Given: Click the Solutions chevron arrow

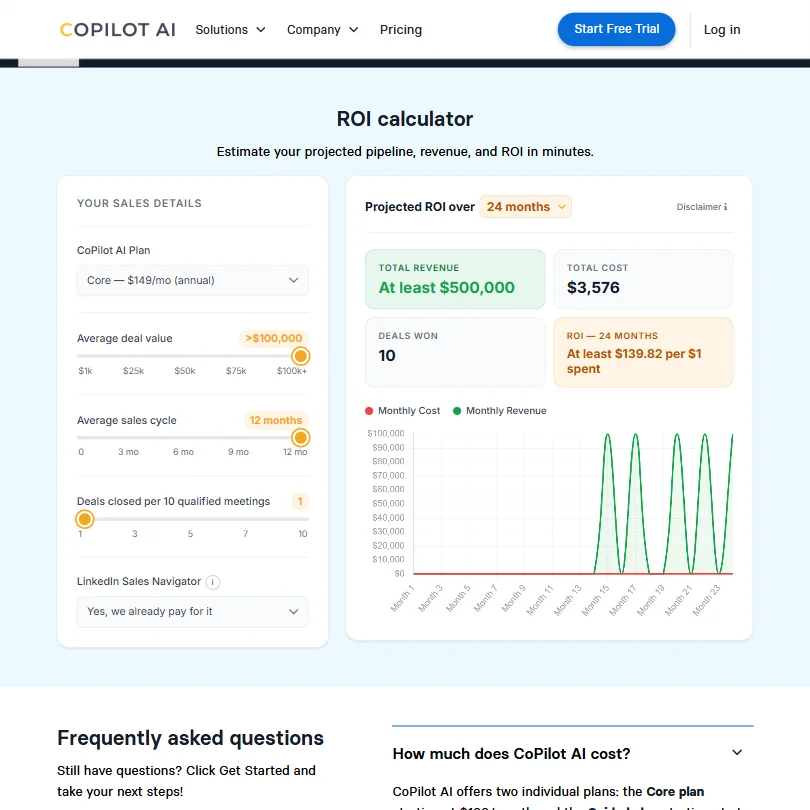Looking at the screenshot, I should [x=261, y=29].
